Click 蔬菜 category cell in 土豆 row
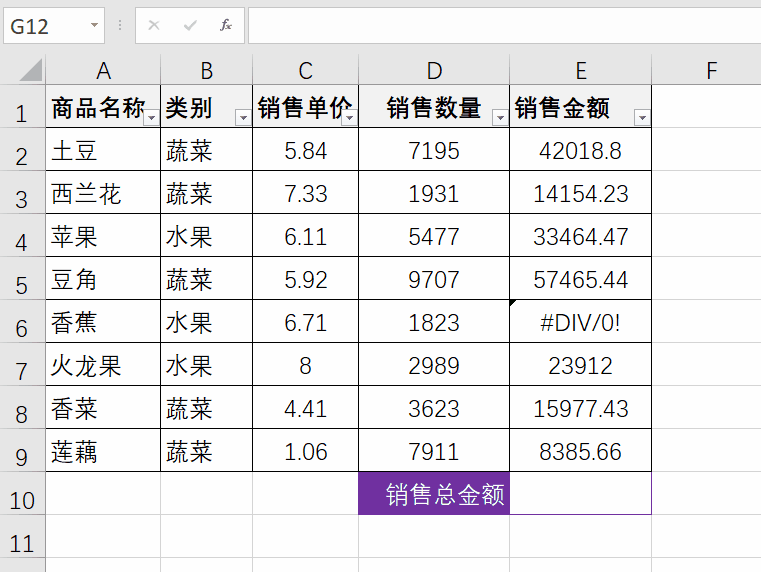761x572 pixels. [x=206, y=149]
